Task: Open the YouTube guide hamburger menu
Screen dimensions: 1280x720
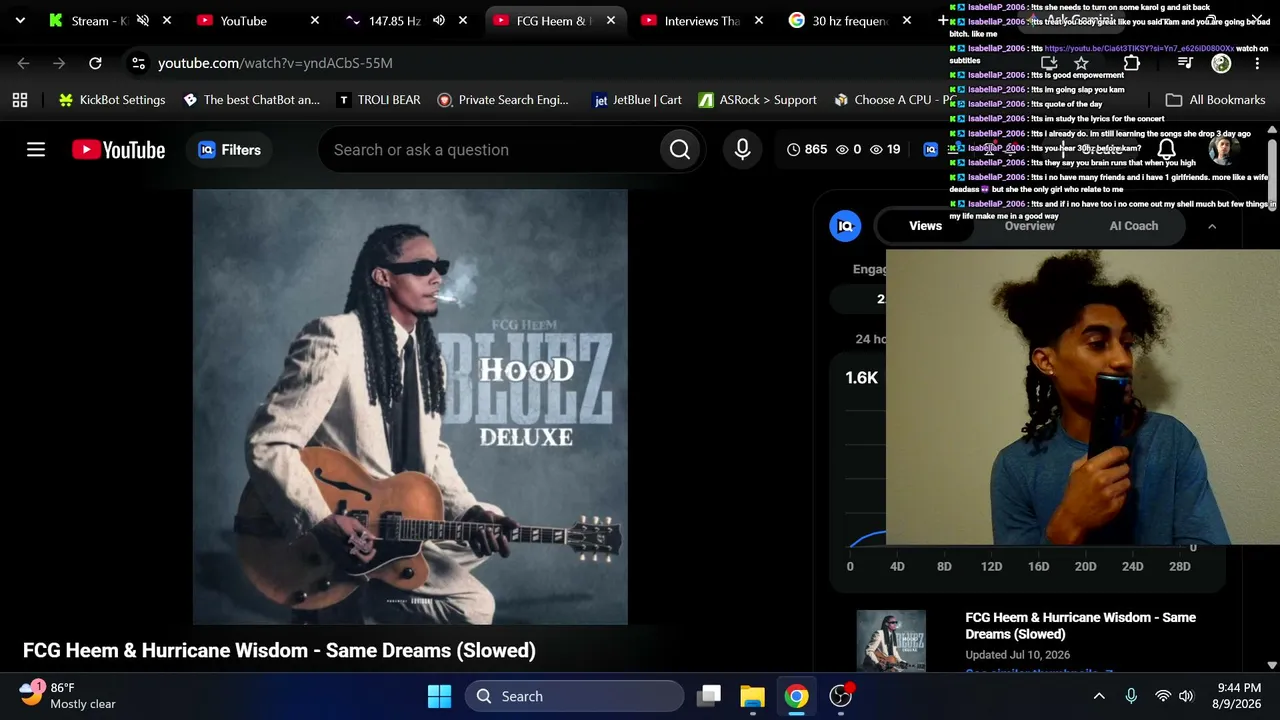Action: pos(36,150)
